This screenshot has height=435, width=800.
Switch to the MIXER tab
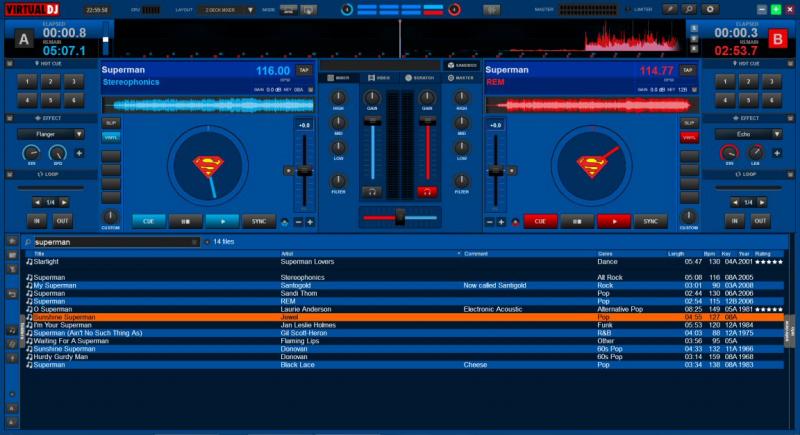338,78
